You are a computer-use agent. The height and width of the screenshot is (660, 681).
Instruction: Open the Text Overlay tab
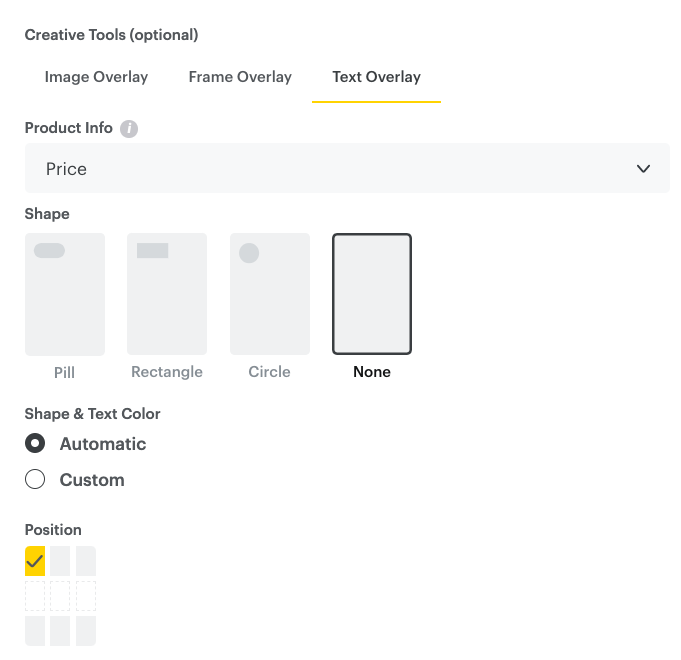point(376,77)
